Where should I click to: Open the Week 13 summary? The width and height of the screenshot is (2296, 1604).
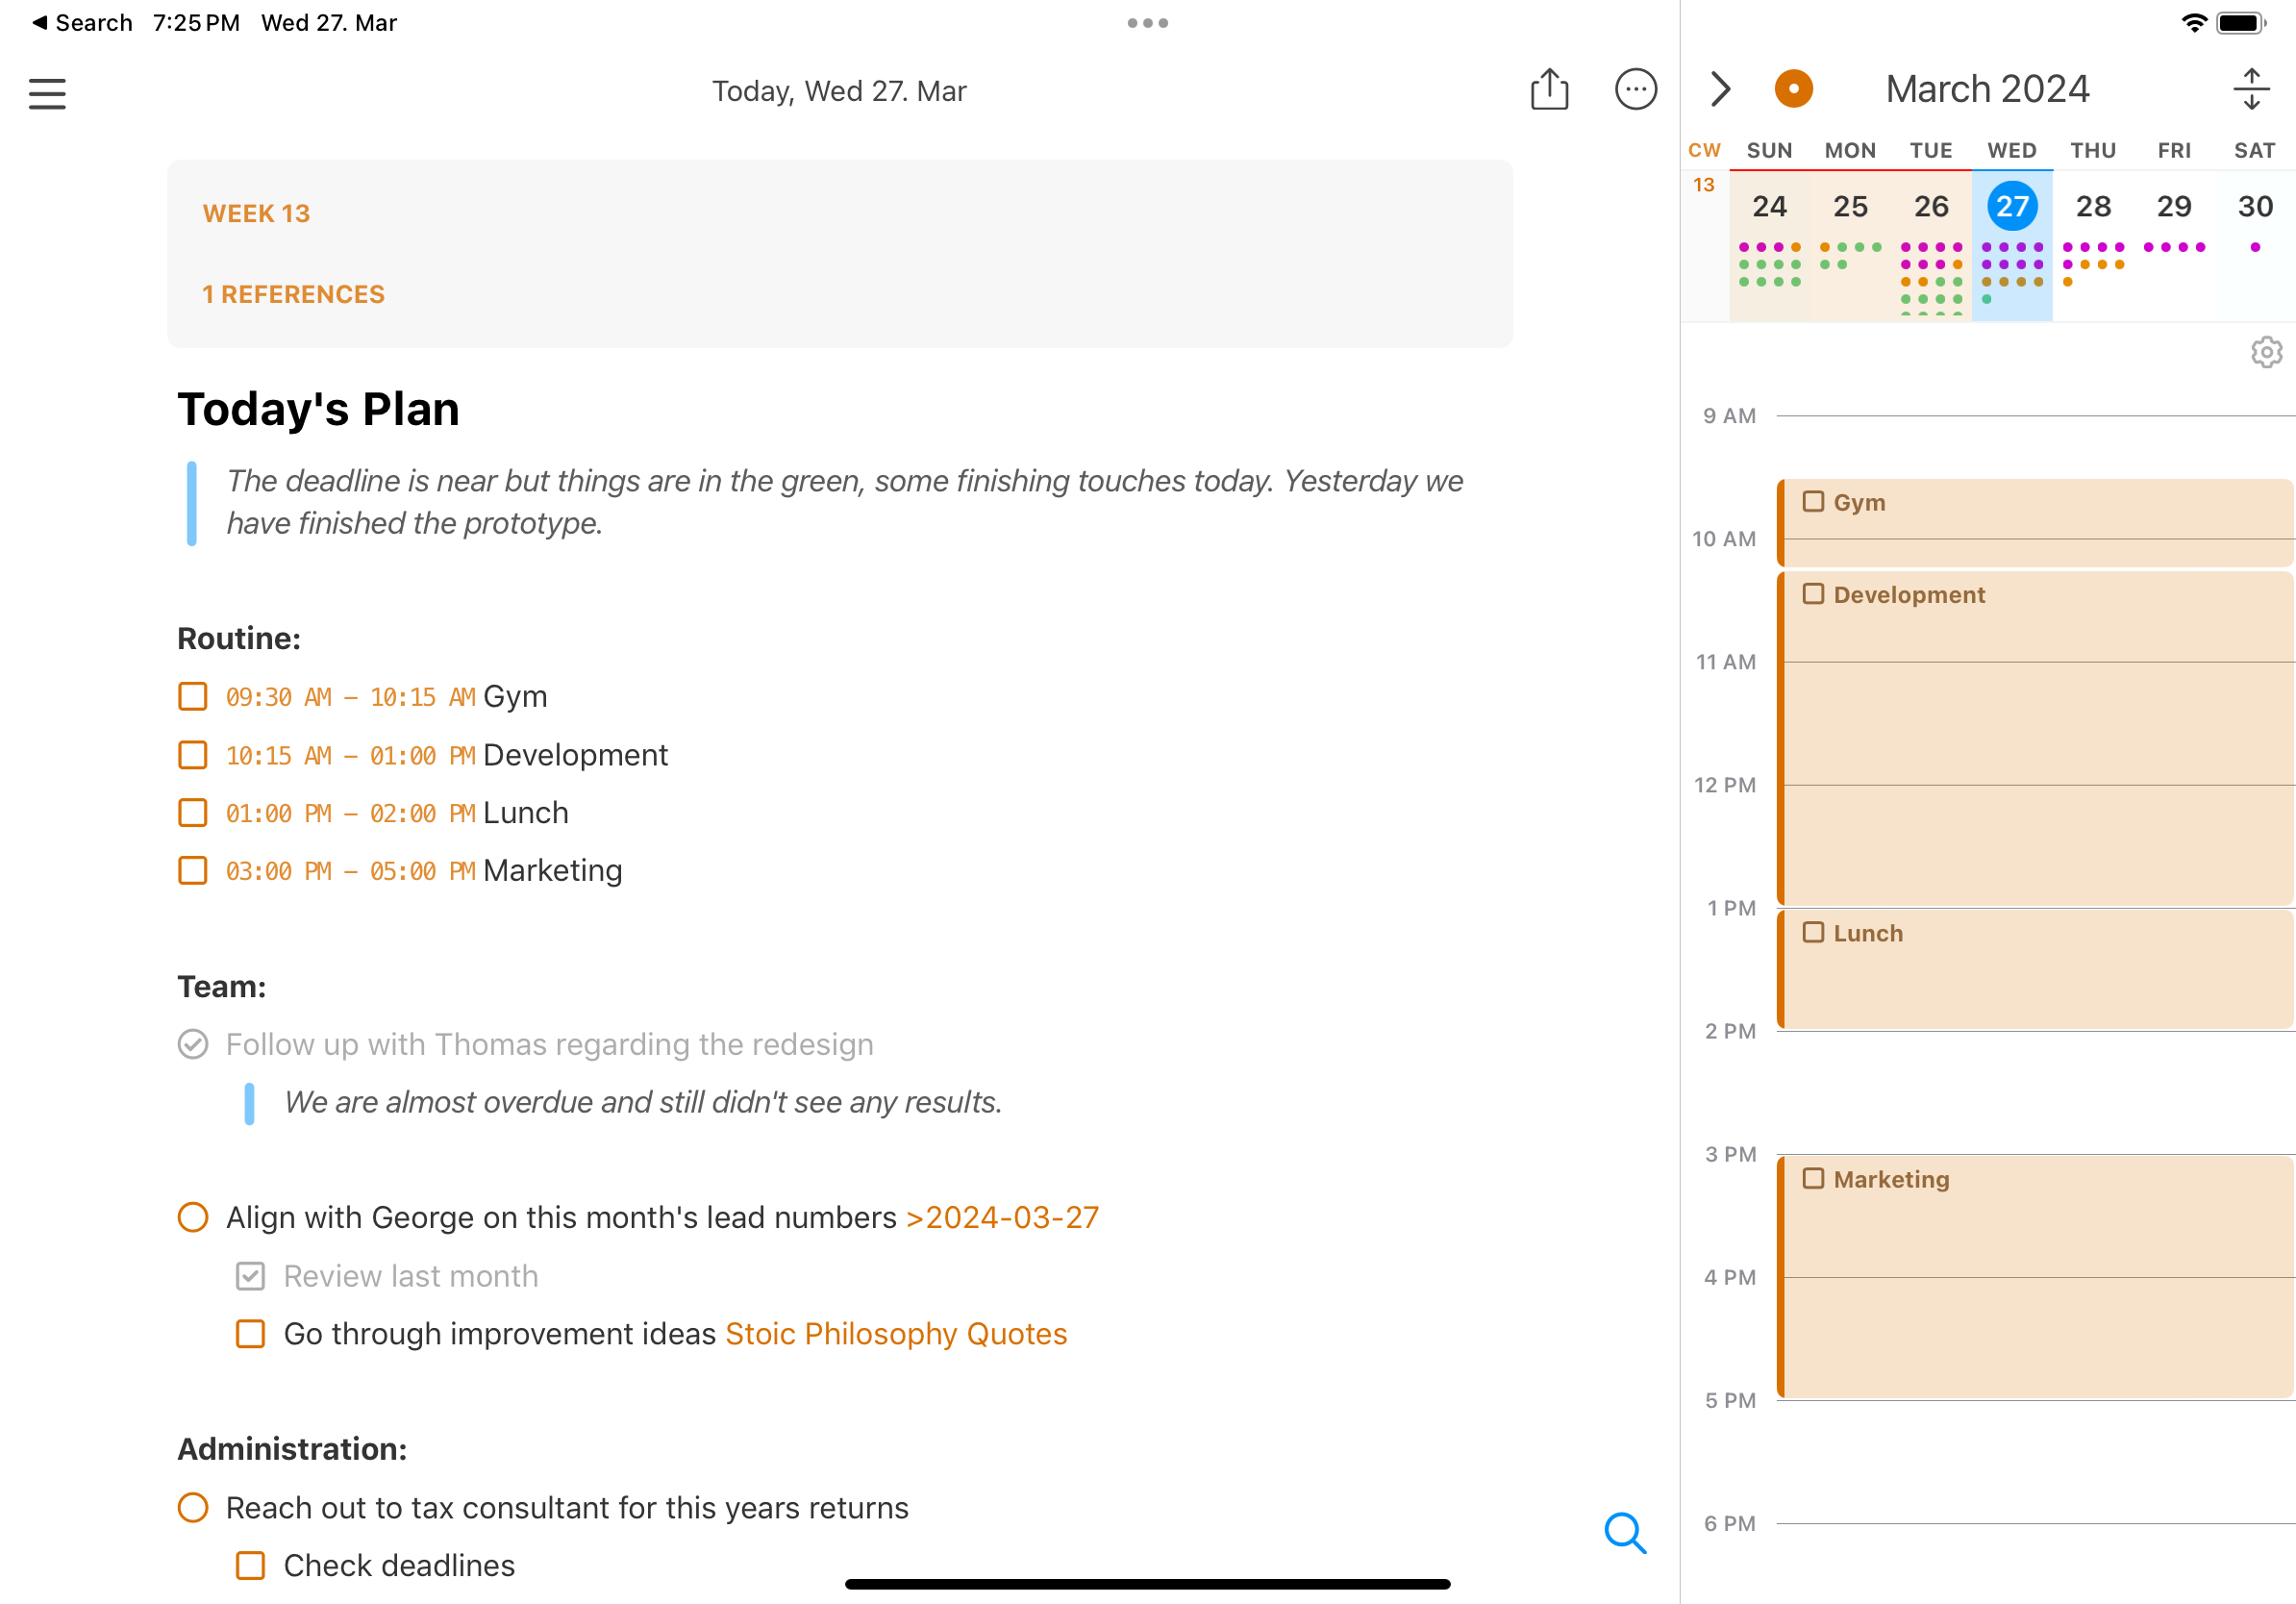click(256, 213)
